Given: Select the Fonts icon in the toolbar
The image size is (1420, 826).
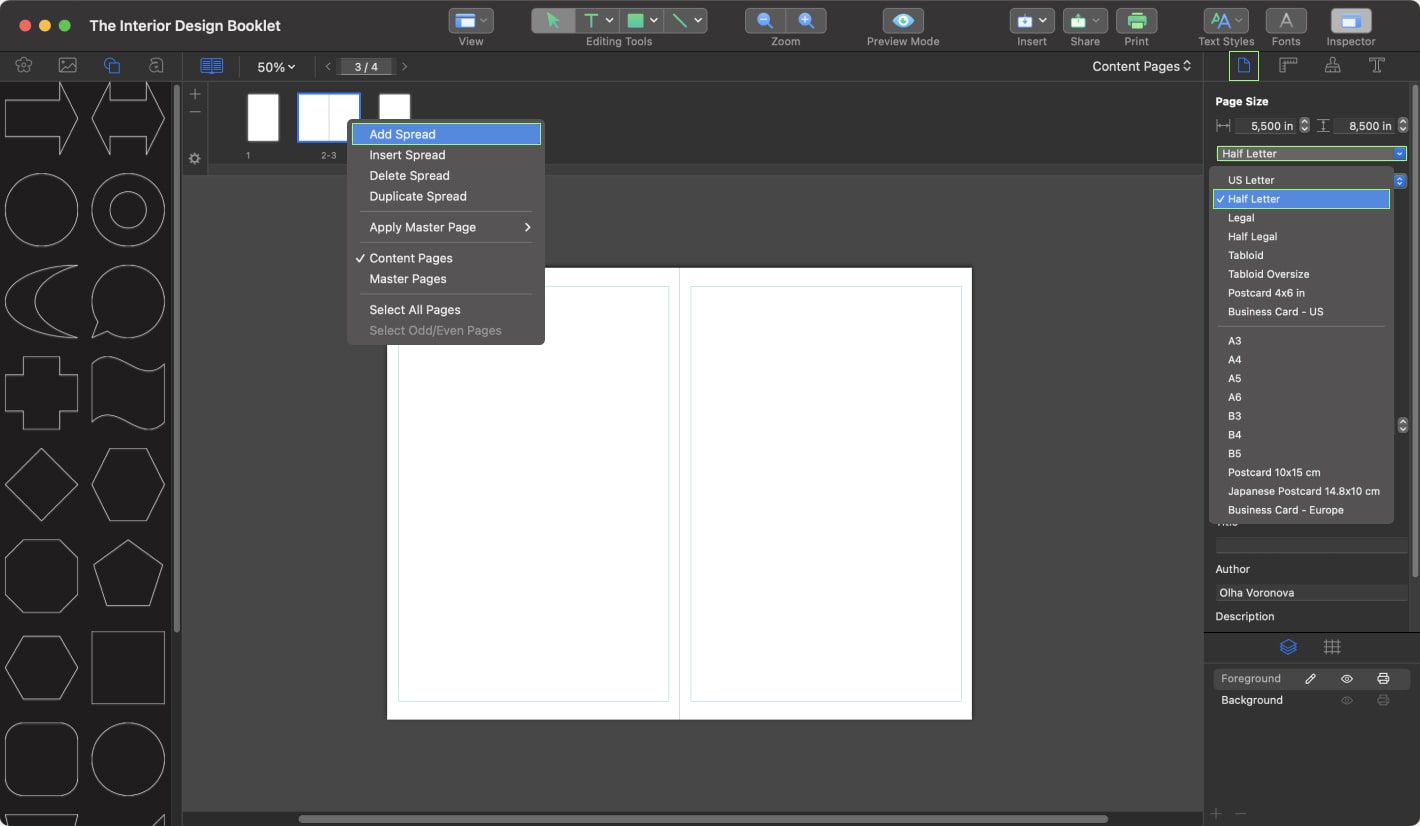Looking at the screenshot, I should click(1286, 20).
